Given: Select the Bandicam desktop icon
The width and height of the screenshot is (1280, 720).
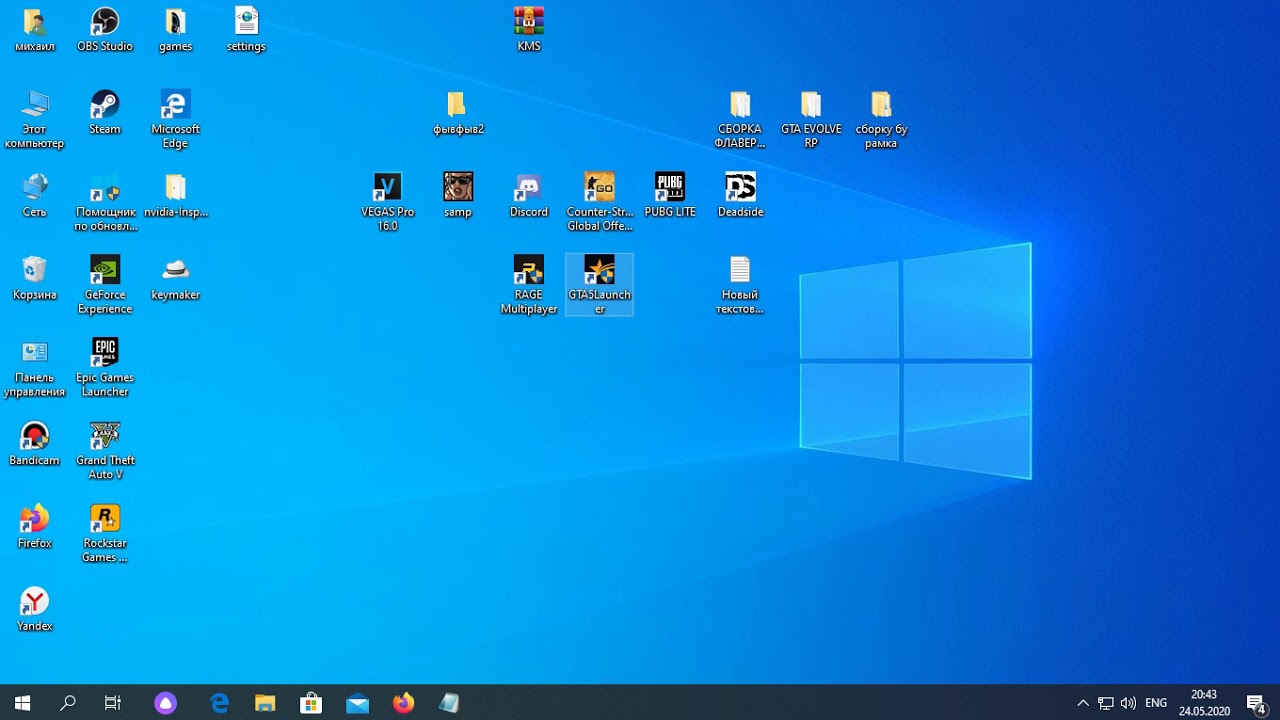Looking at the screenshot, I should click(x=34, y=445).
